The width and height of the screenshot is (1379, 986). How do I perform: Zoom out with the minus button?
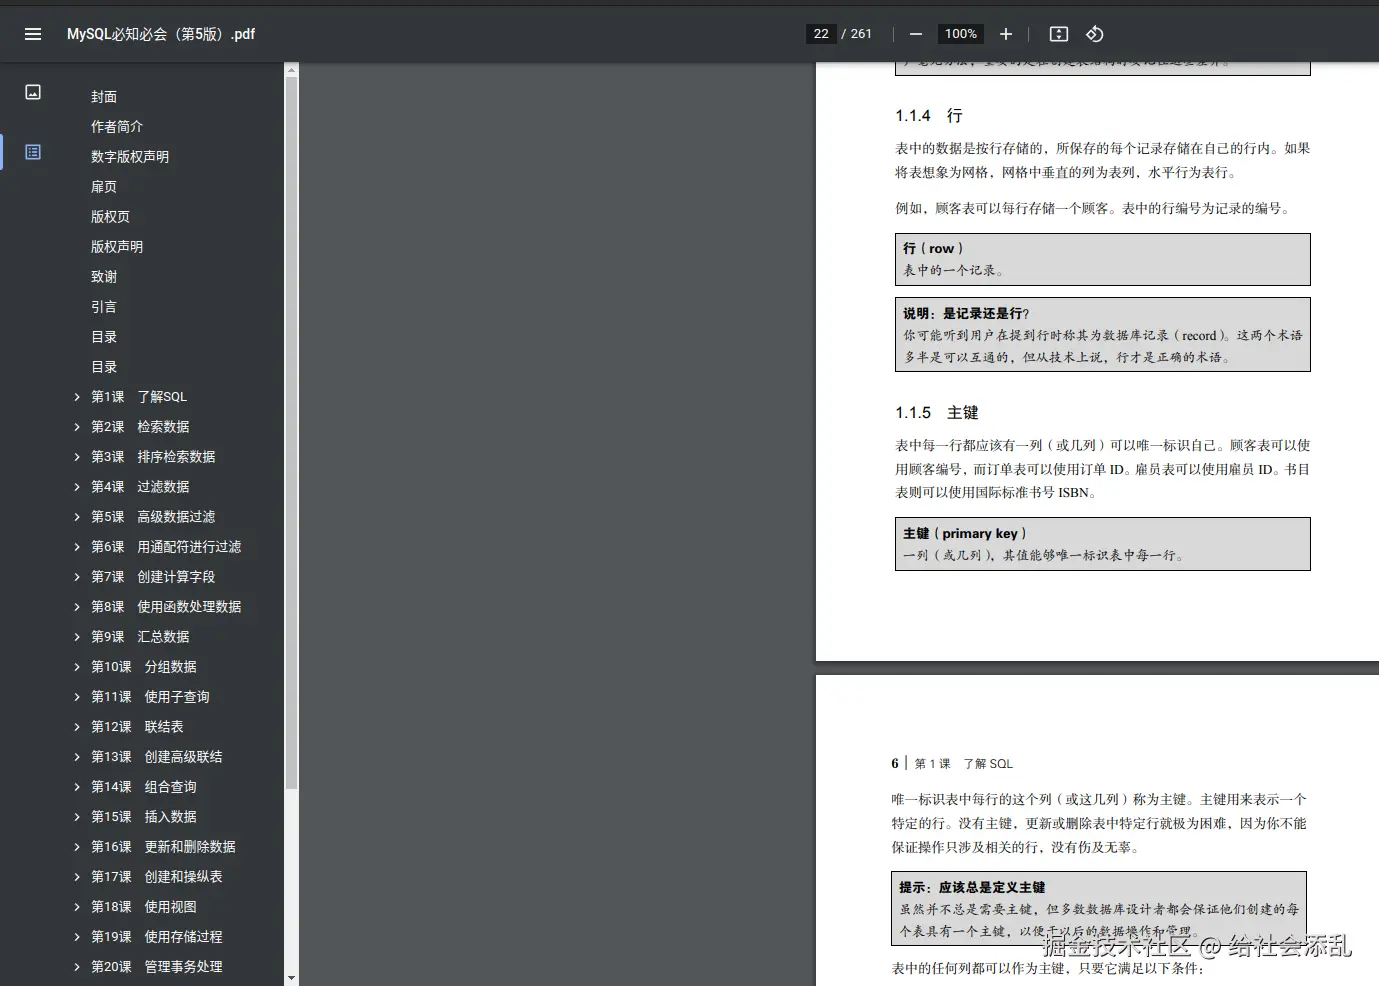tap(915, 34)
